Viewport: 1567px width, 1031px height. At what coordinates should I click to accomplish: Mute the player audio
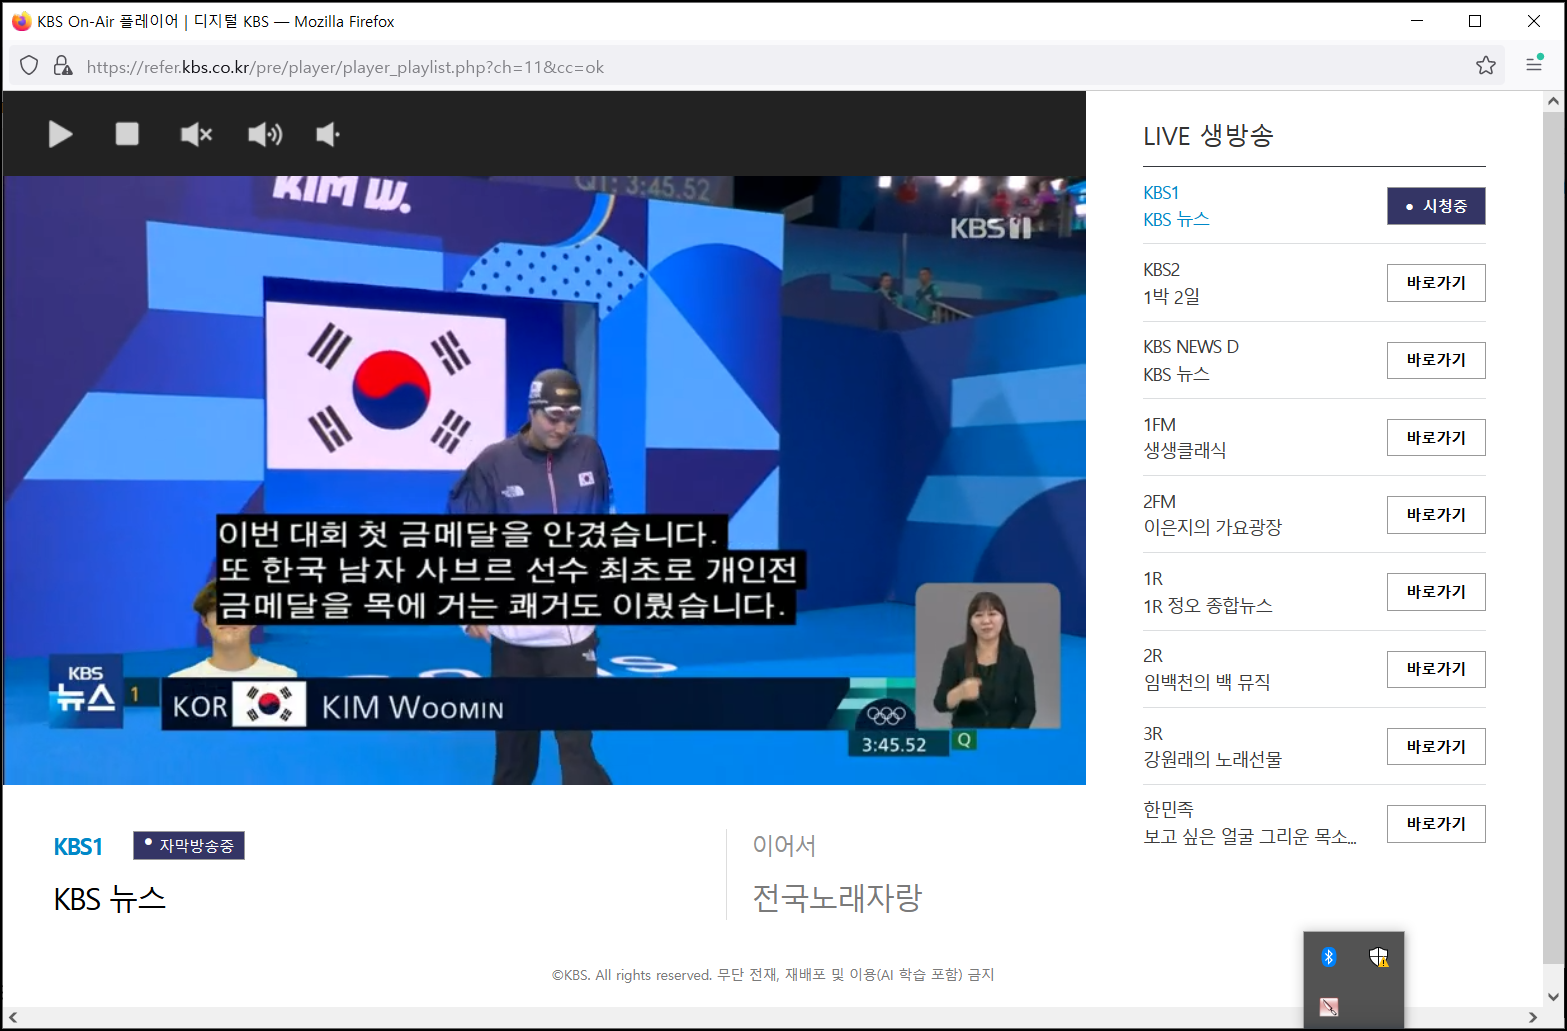(x=196, y=134)
